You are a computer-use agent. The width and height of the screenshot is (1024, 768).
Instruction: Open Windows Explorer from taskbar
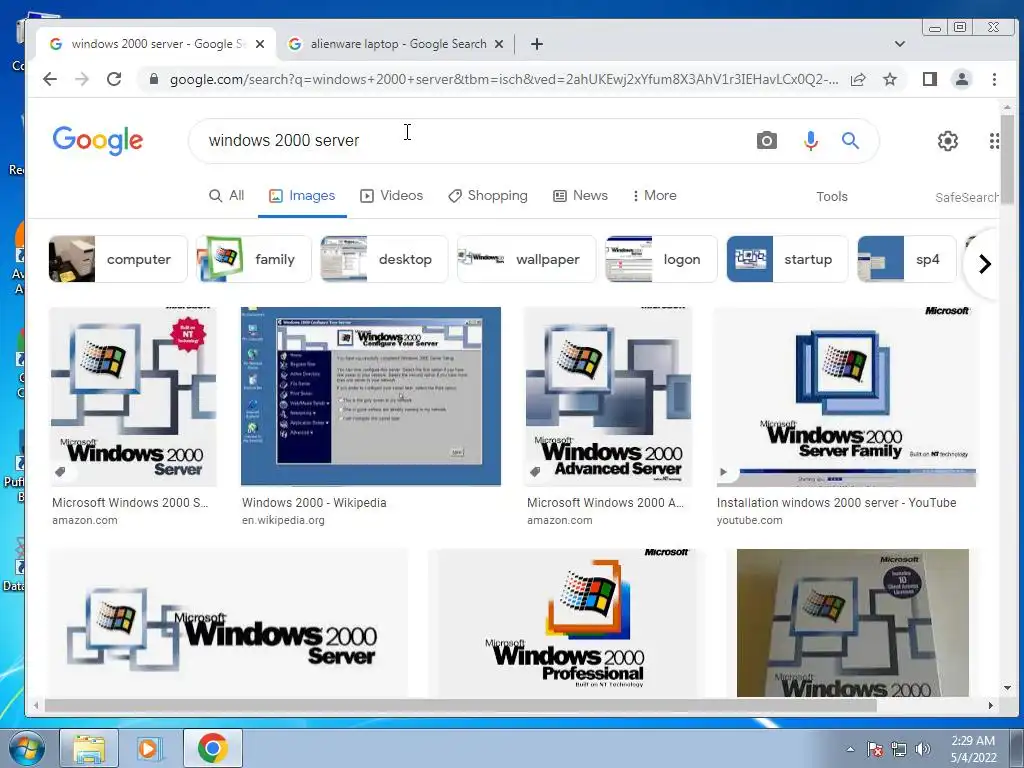(89, 748)
